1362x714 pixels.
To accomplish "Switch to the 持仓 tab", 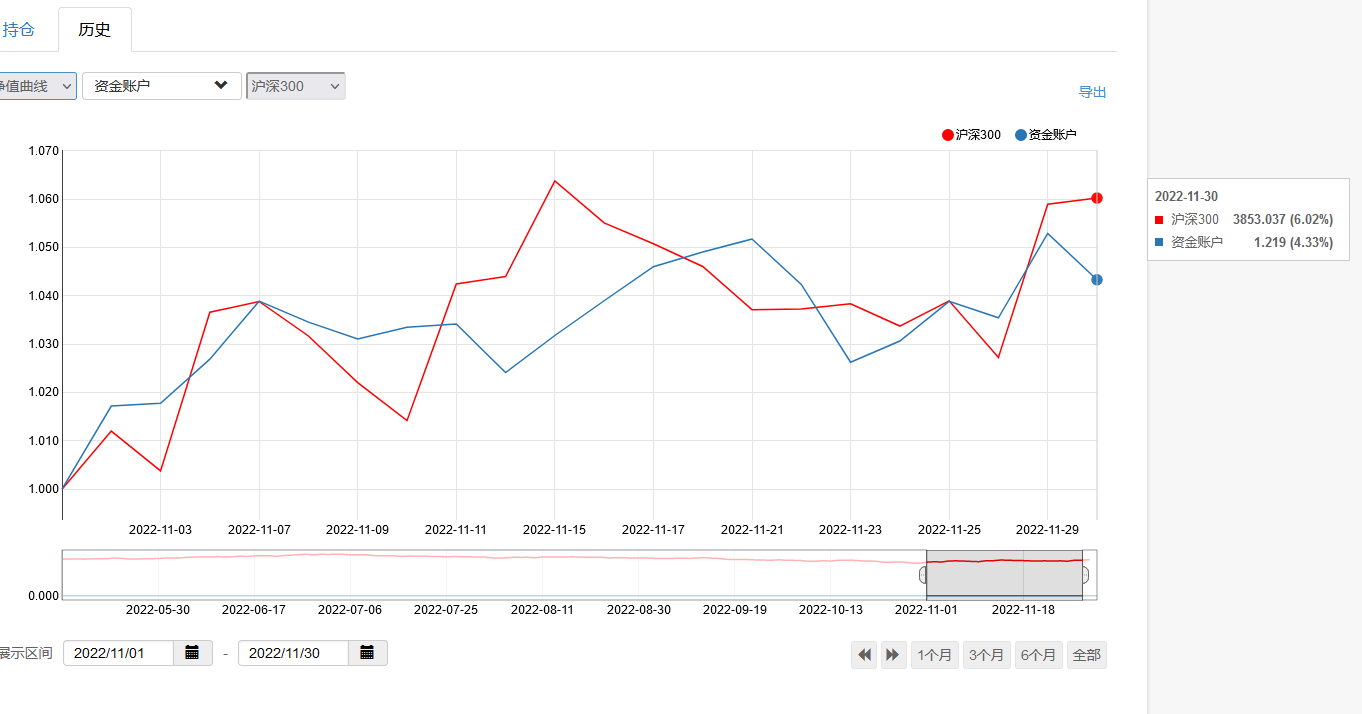I will pos(18,30).
